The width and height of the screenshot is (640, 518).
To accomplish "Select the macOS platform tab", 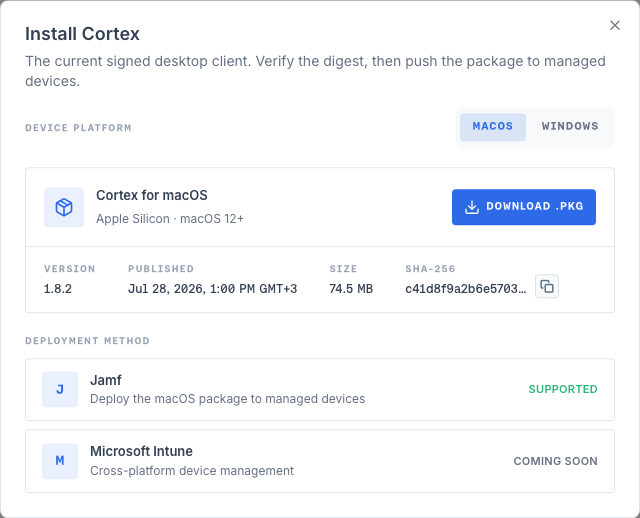I will 493,127.
